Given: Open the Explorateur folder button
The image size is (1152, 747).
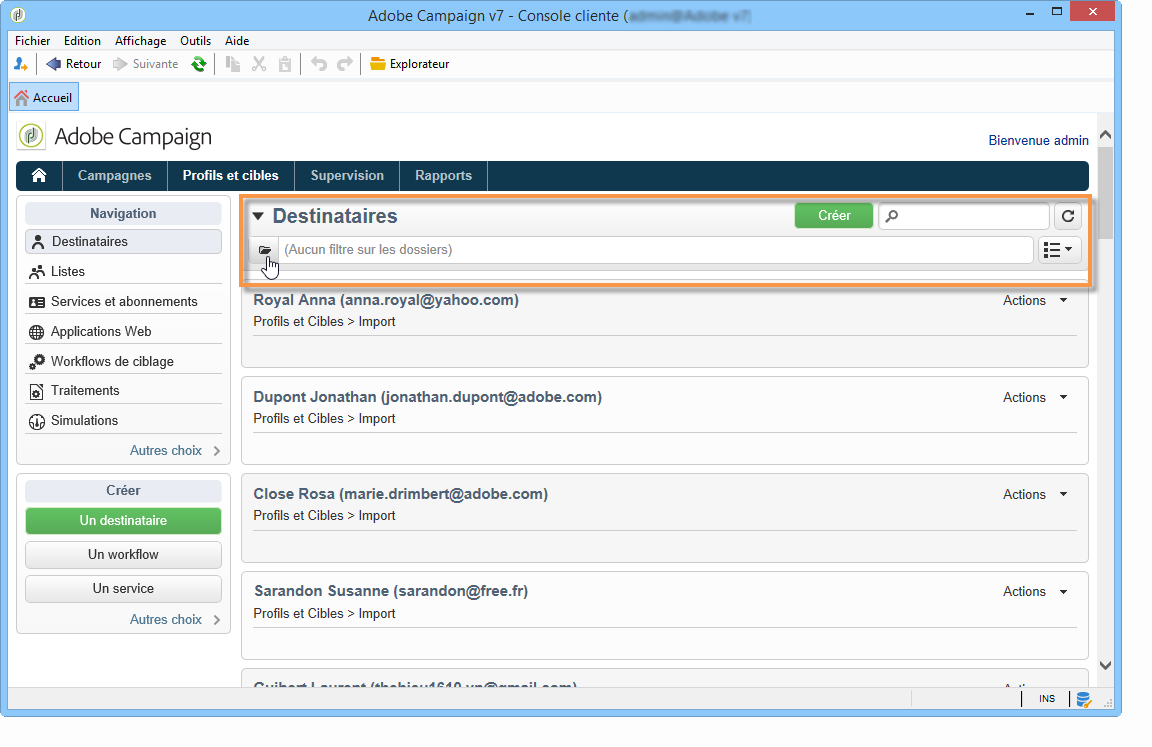Looking at the screenshot, I should coord(409,64).
